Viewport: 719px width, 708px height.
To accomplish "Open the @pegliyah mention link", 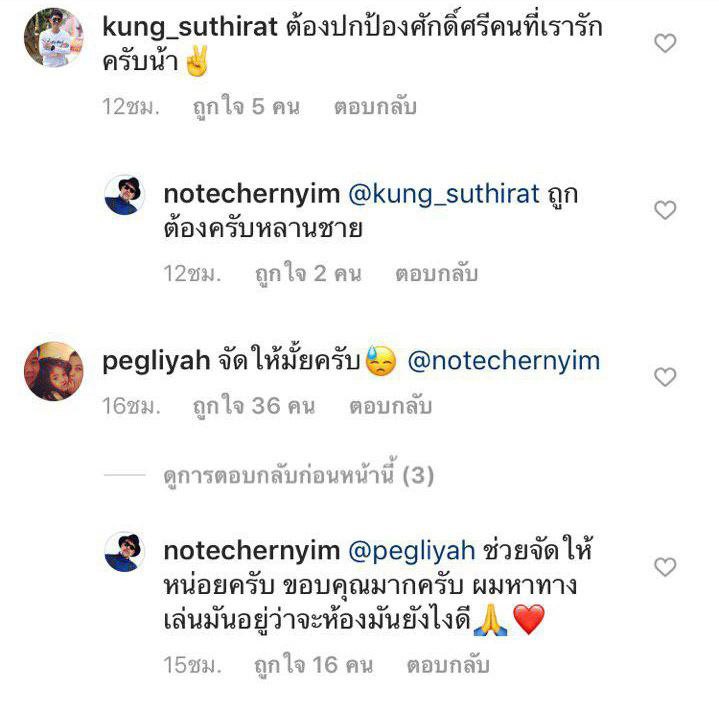I will coord(412,551).
